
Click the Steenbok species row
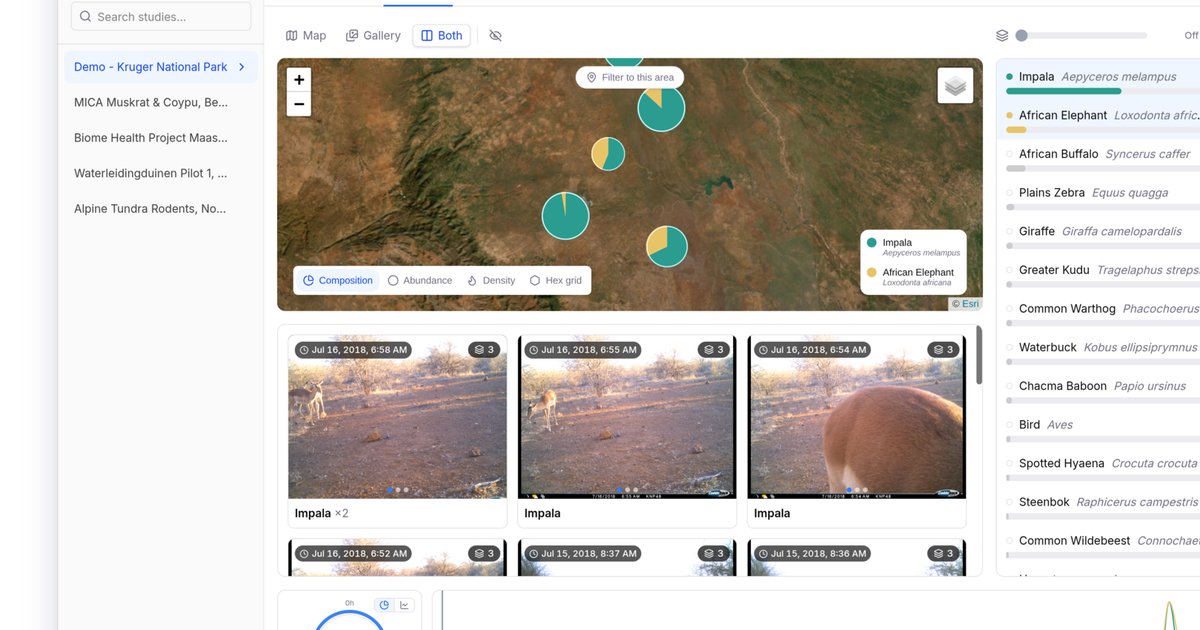point(1100,508)
